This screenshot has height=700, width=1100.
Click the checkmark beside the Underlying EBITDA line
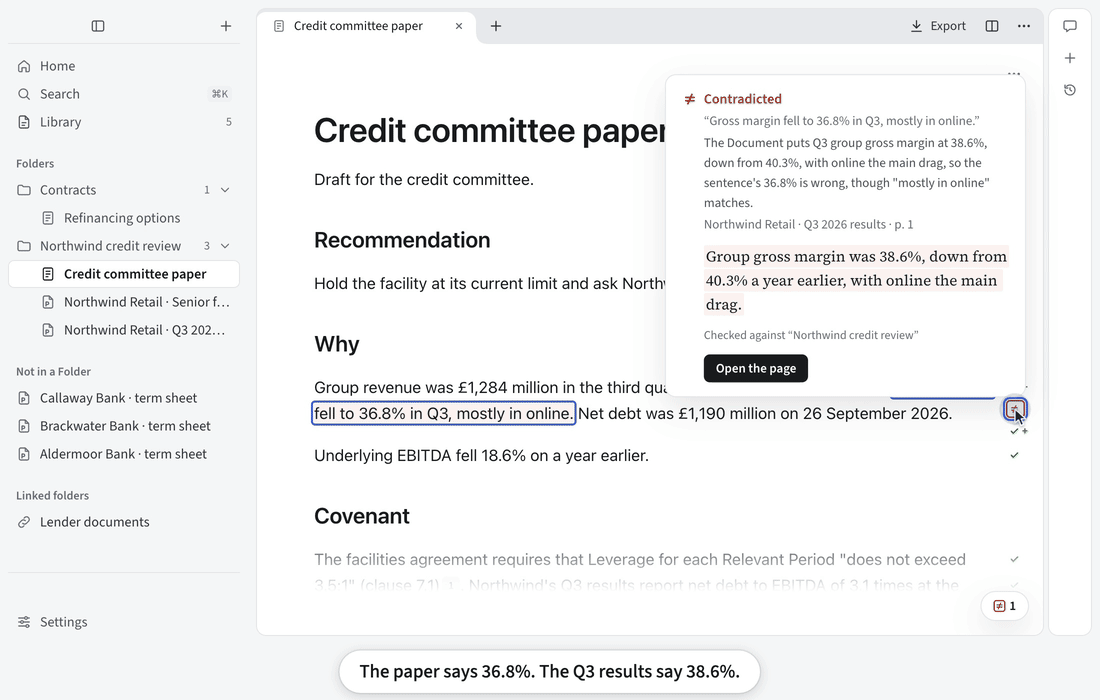[x=1014, y=456]
